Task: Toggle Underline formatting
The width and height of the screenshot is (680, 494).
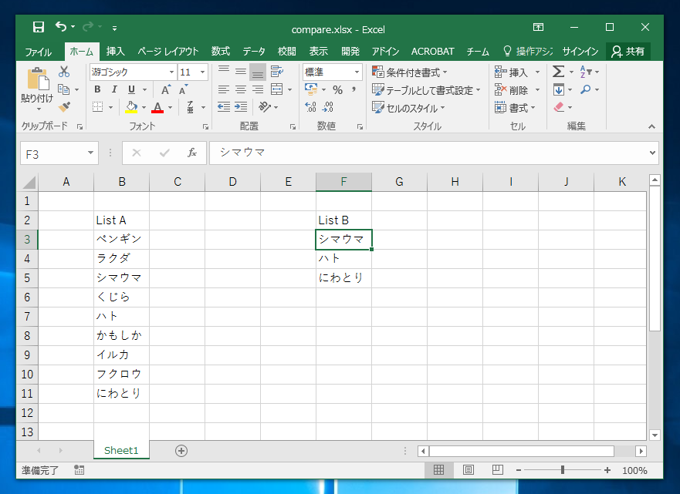Action: point(131,89)
